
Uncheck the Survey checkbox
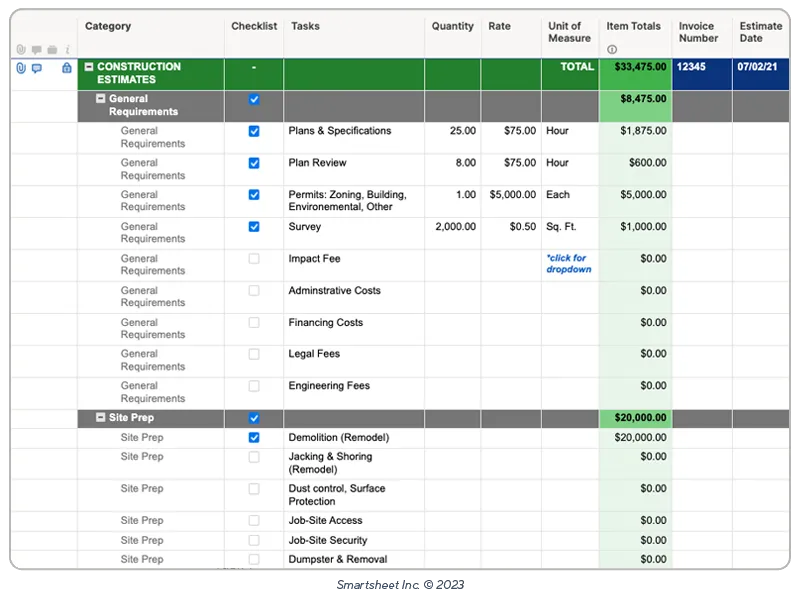(254, 227)
